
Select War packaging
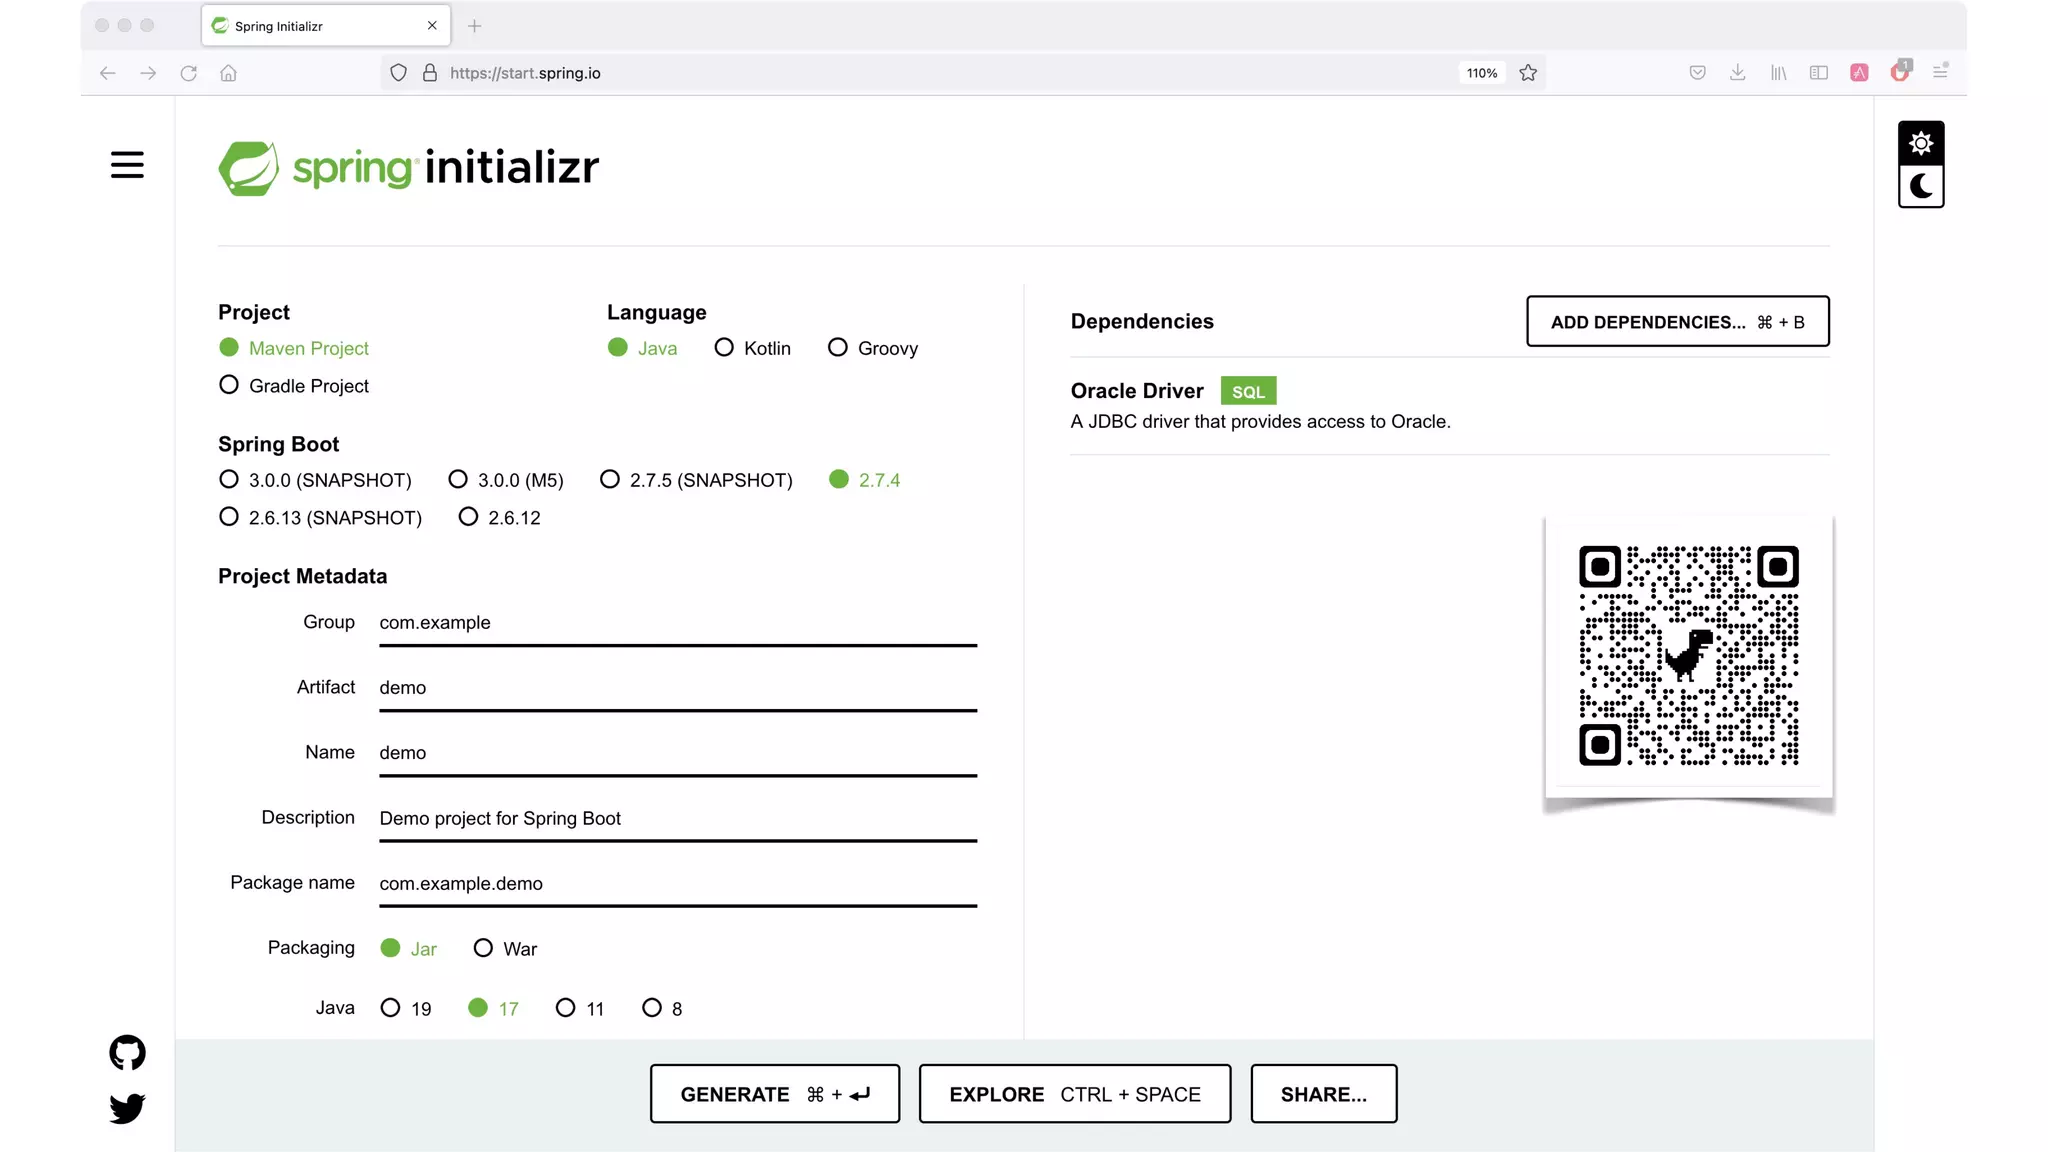tap(483, 948)
